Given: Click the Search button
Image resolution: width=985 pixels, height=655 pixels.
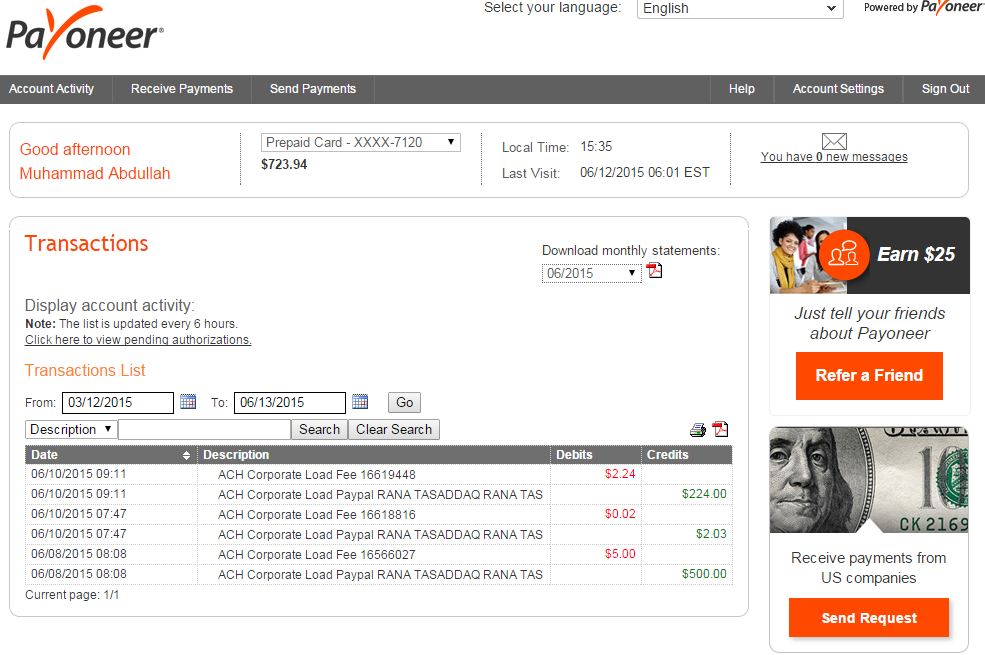Looking at the screenshot, I should click(x=319, y=430).
